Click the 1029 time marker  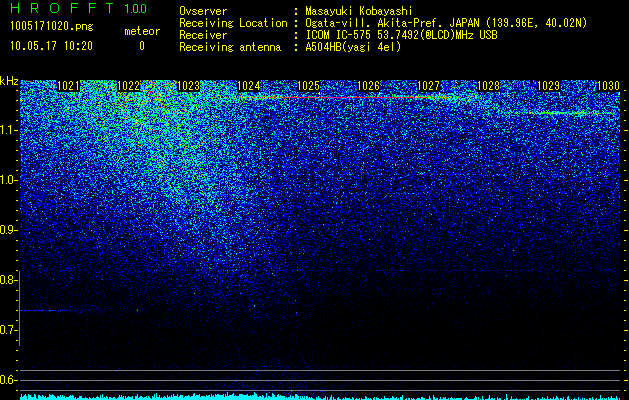(x=548, y=86)
